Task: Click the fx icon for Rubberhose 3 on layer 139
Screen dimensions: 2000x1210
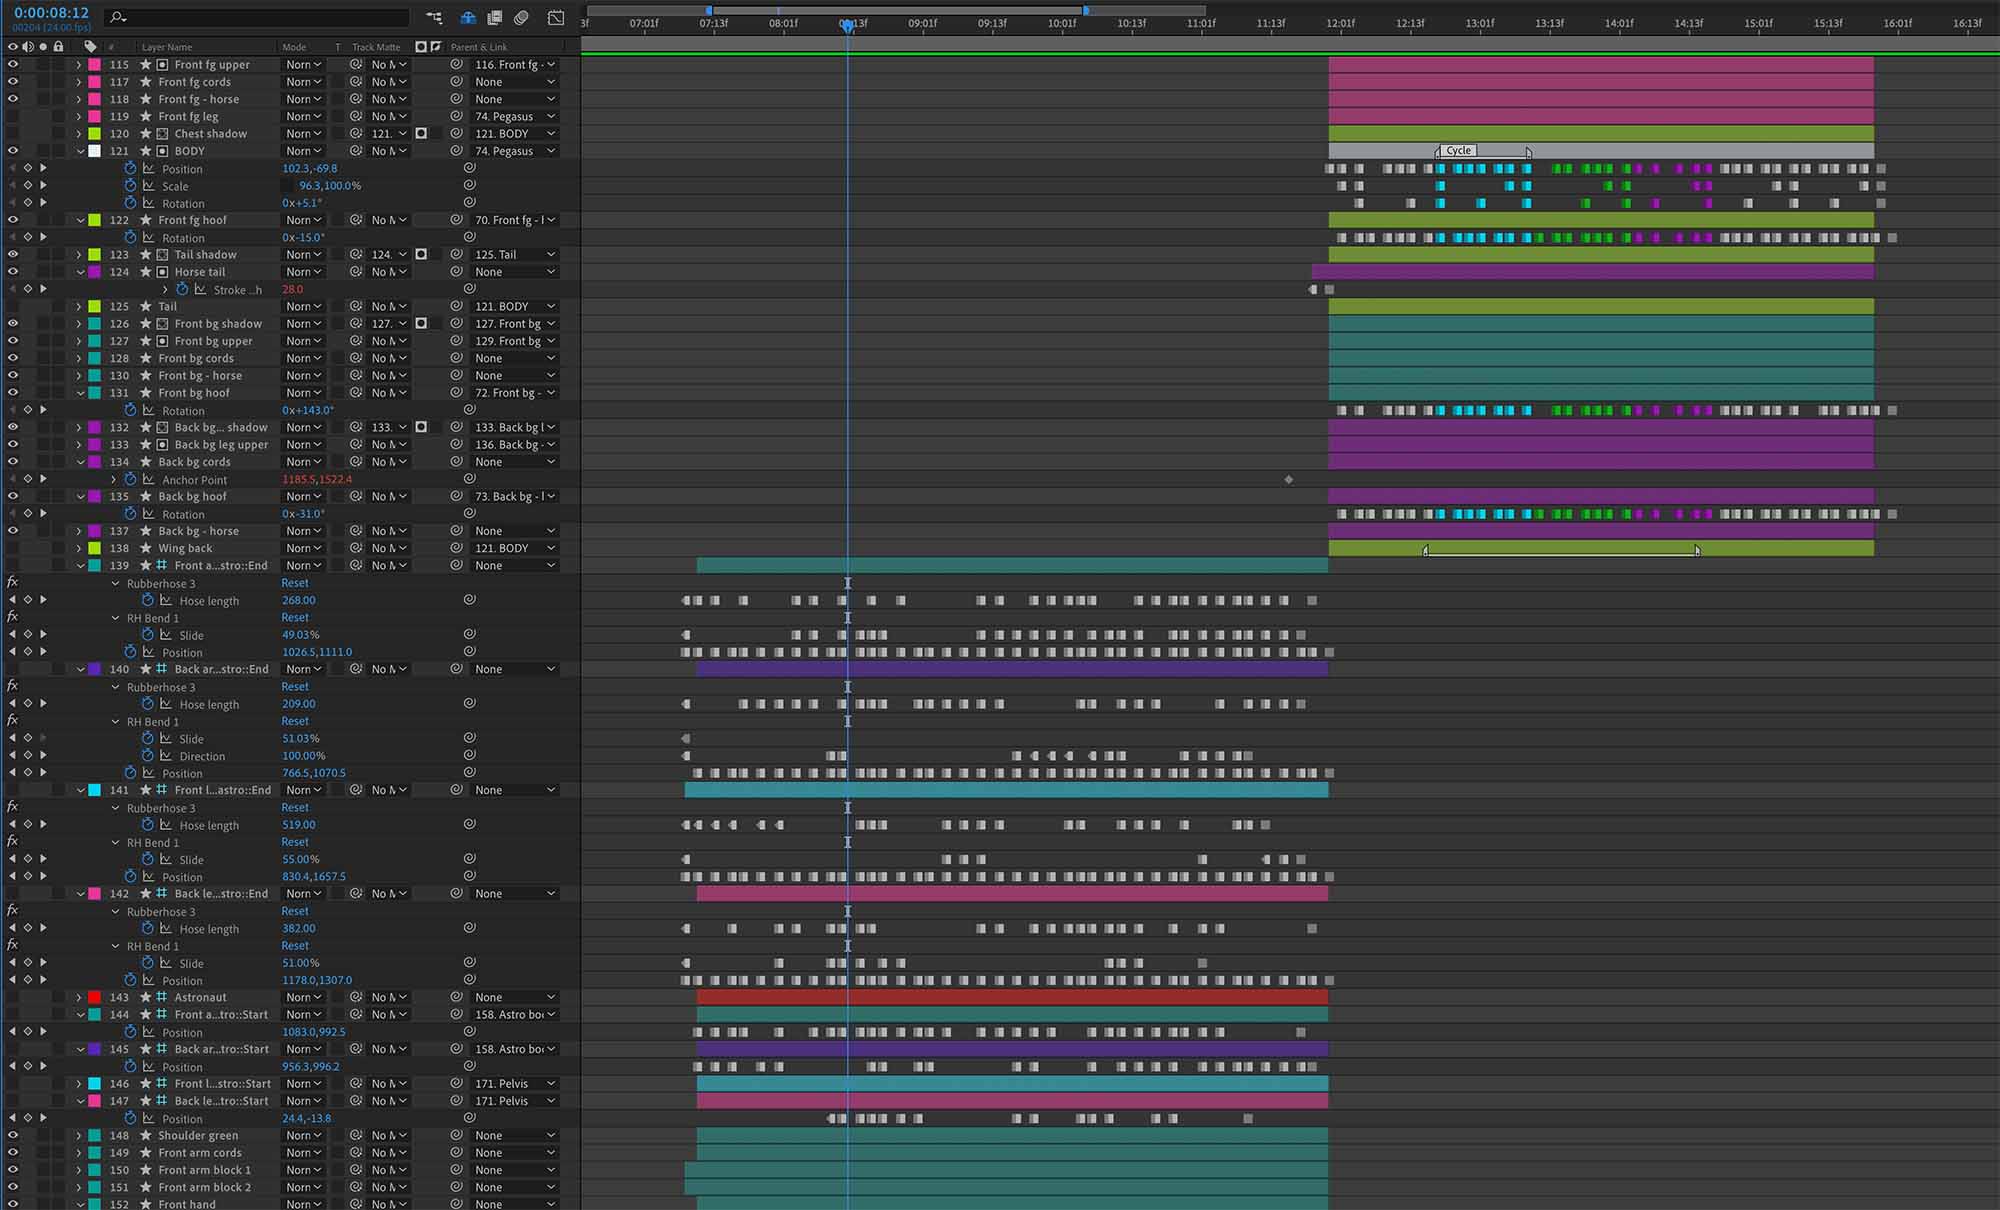Action: tap(12, 583)
